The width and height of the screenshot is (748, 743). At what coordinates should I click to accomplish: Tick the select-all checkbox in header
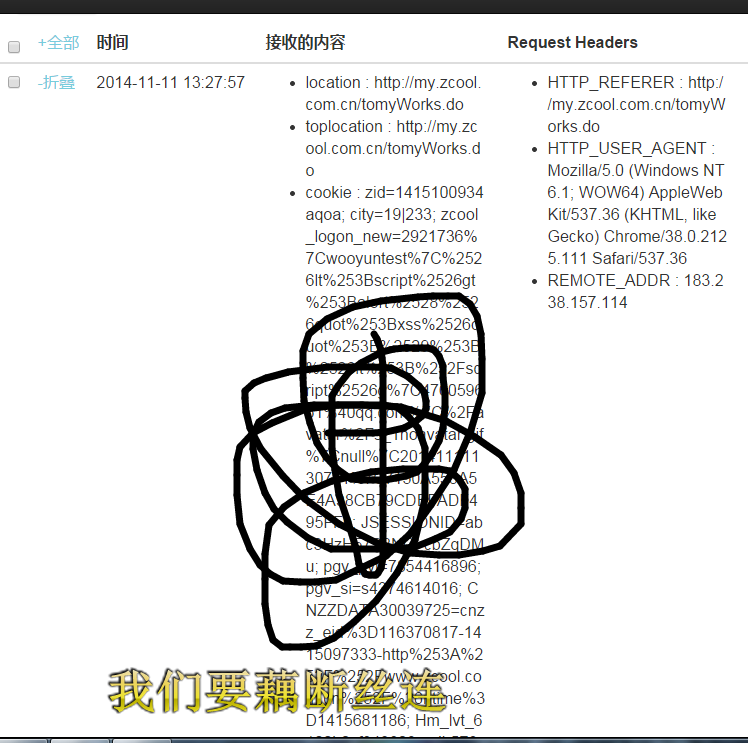tap(14, 47)
